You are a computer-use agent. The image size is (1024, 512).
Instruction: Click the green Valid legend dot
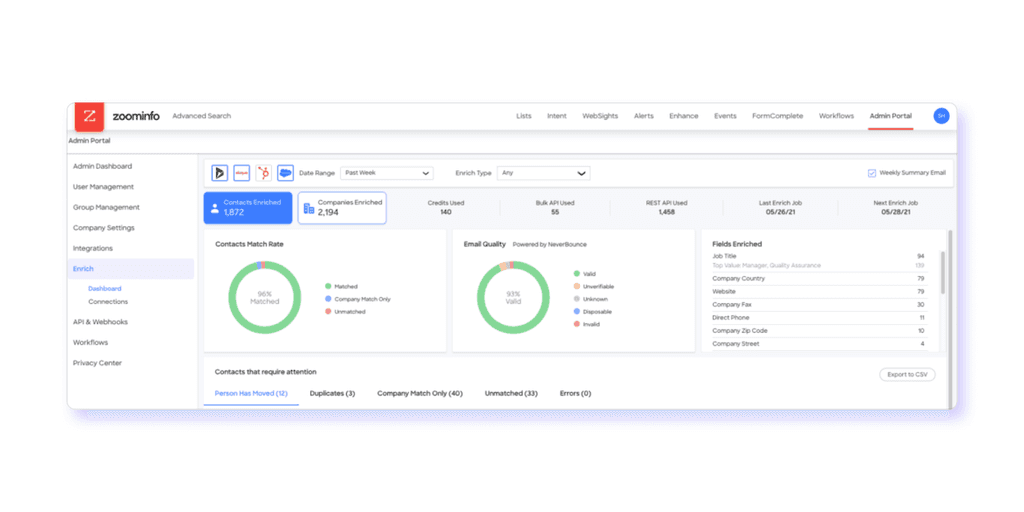tap(577, 274)
